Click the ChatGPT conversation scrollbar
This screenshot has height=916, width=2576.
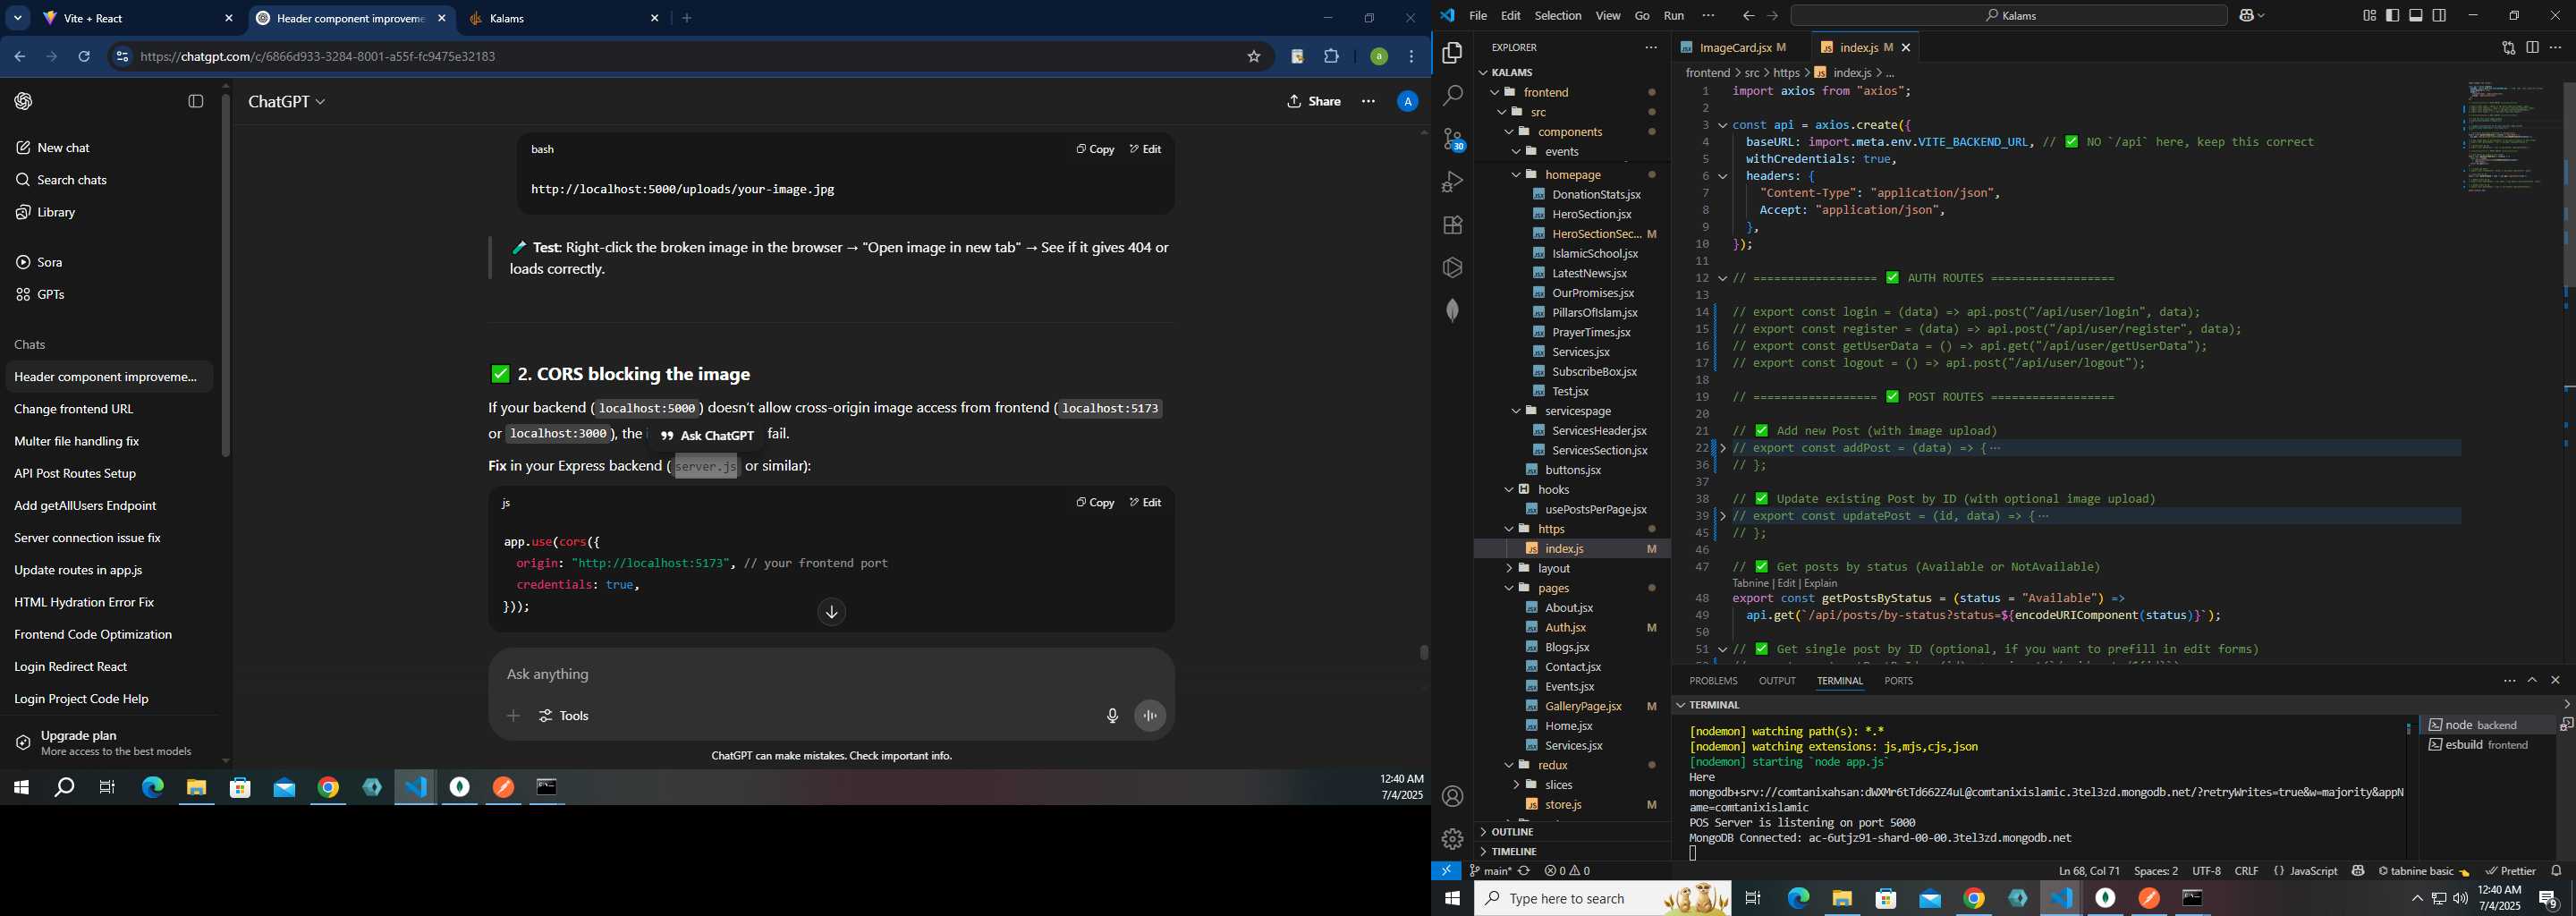pos(1424,653)
